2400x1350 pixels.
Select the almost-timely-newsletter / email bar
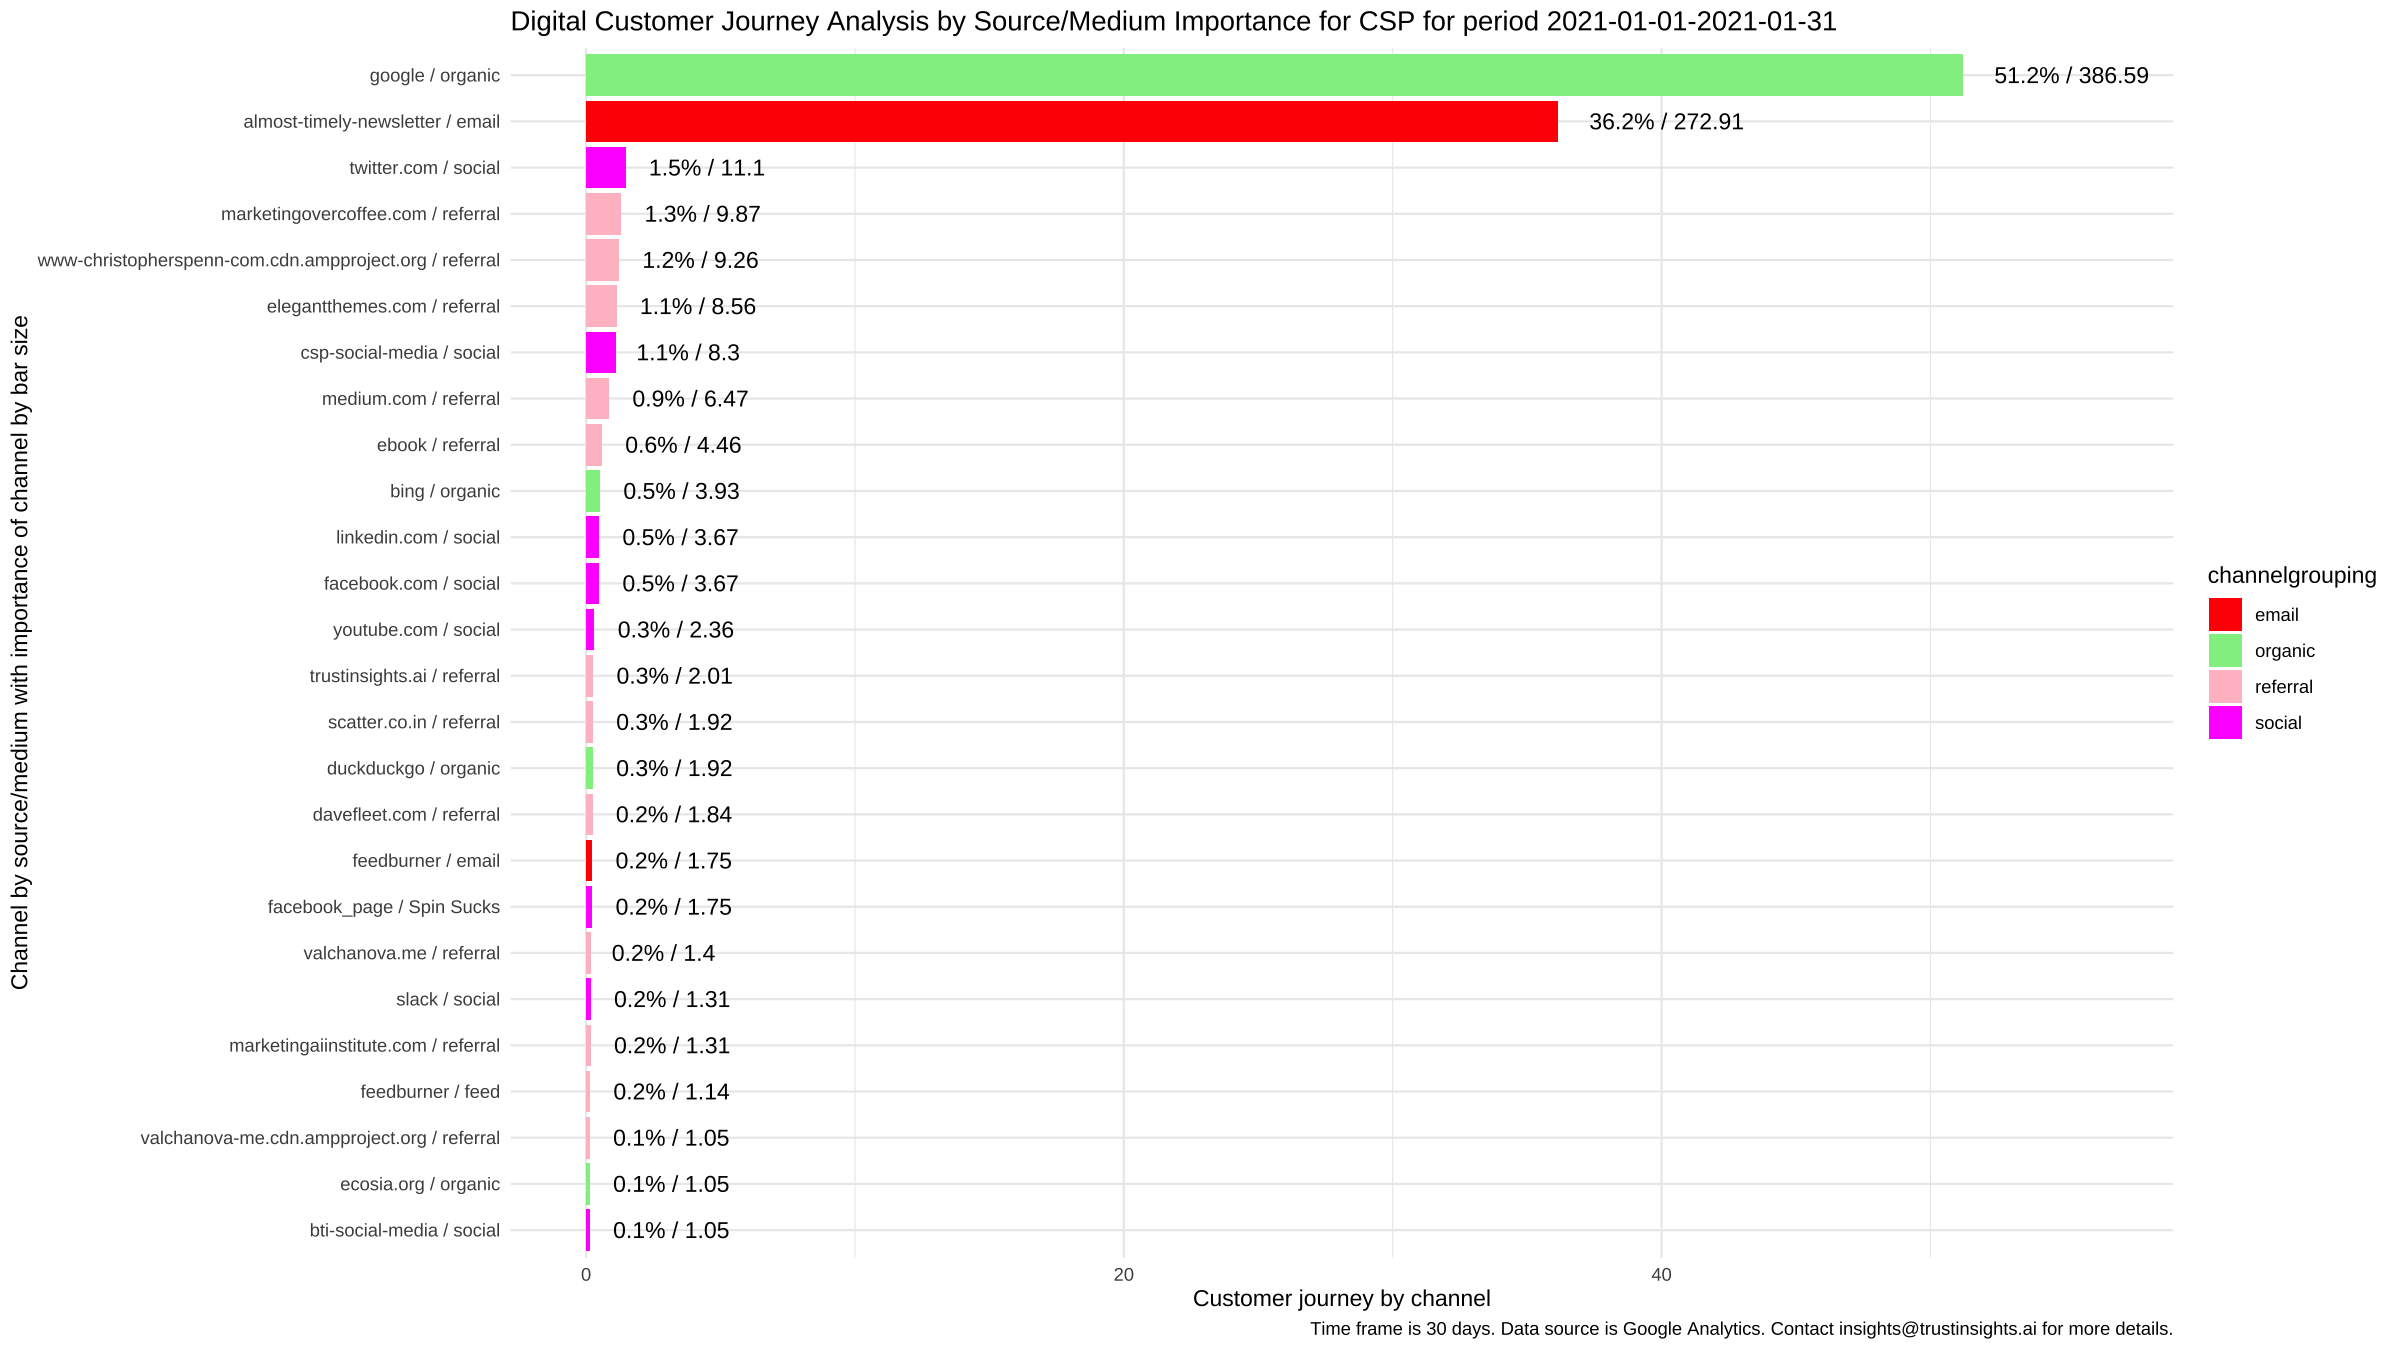(x=1071, y=120)
